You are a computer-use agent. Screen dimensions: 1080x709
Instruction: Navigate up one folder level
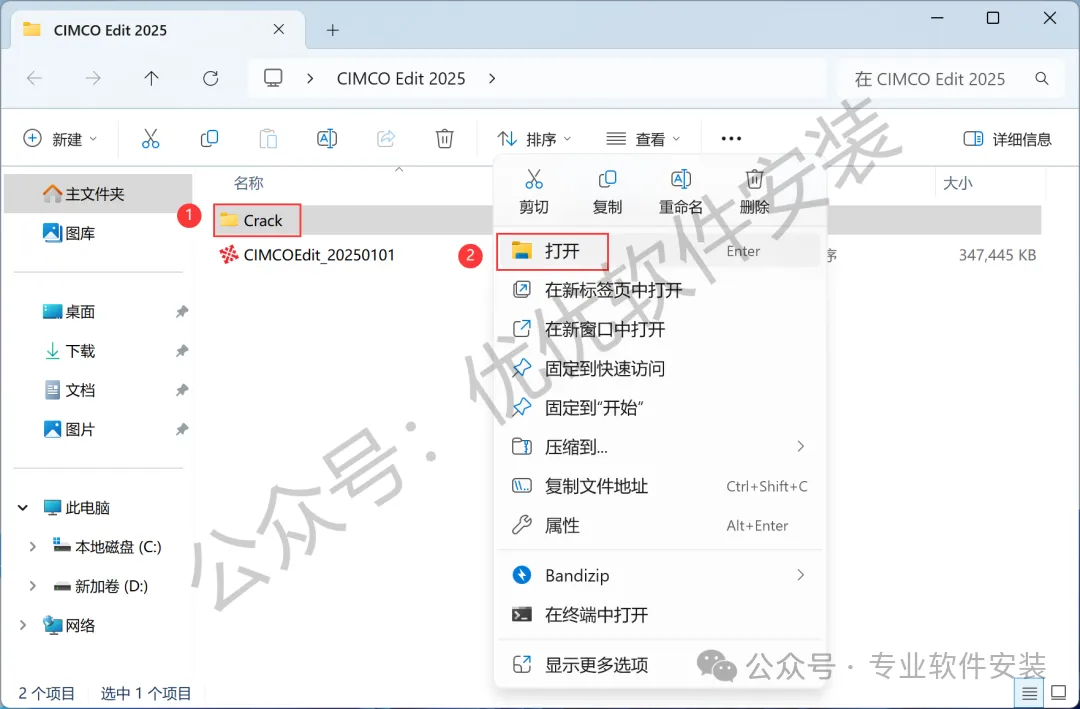tap(152, 79)
